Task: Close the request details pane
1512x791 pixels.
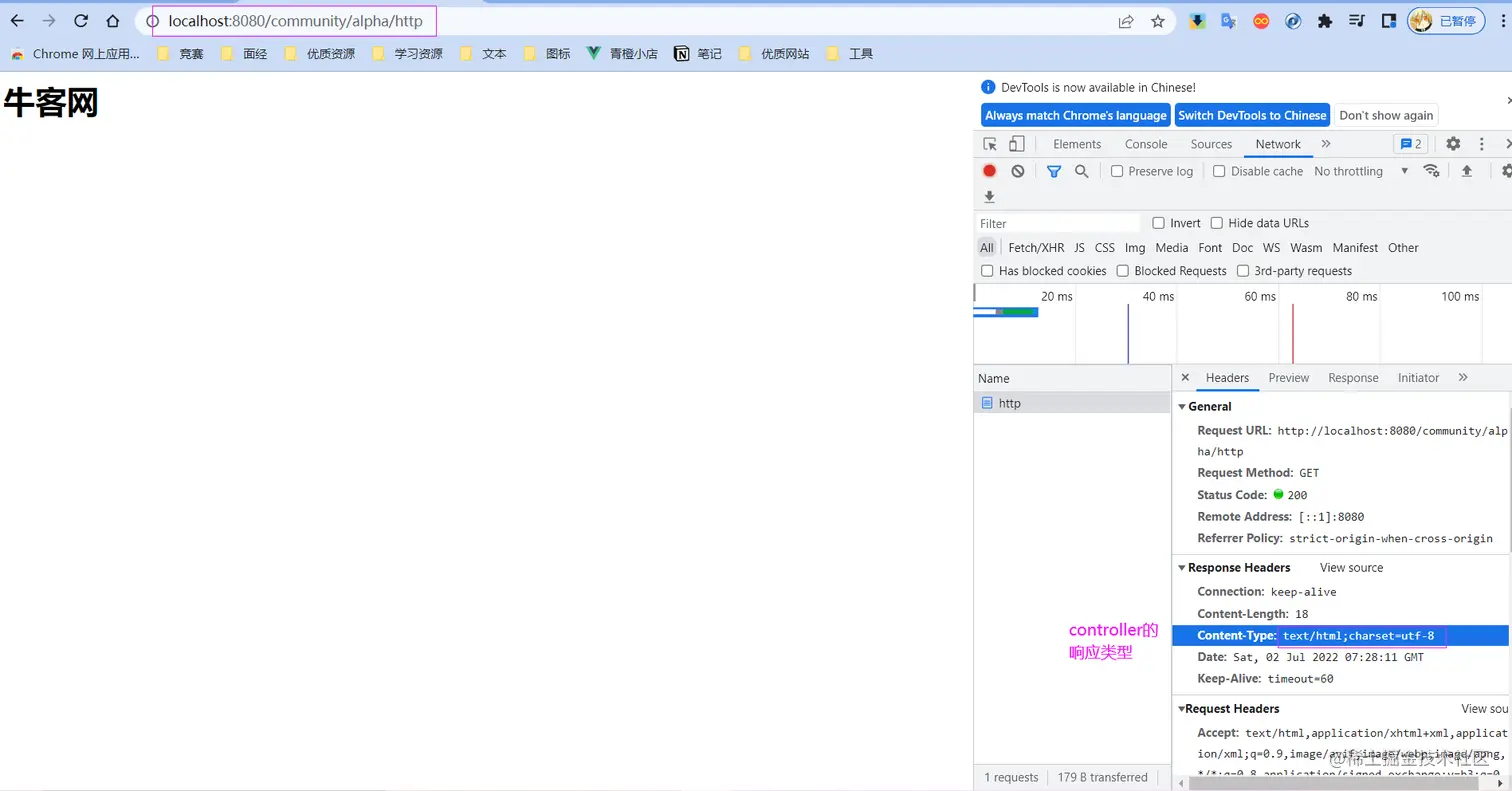Action: (x=1185, y=378)
